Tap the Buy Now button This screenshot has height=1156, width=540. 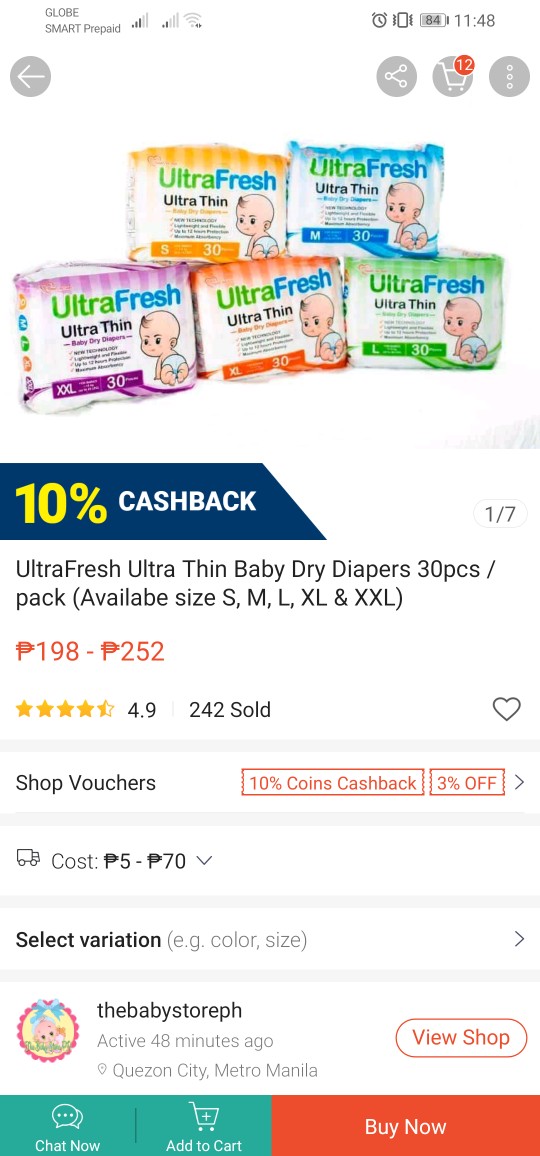pyautogui.click(x=406, y=1126)
